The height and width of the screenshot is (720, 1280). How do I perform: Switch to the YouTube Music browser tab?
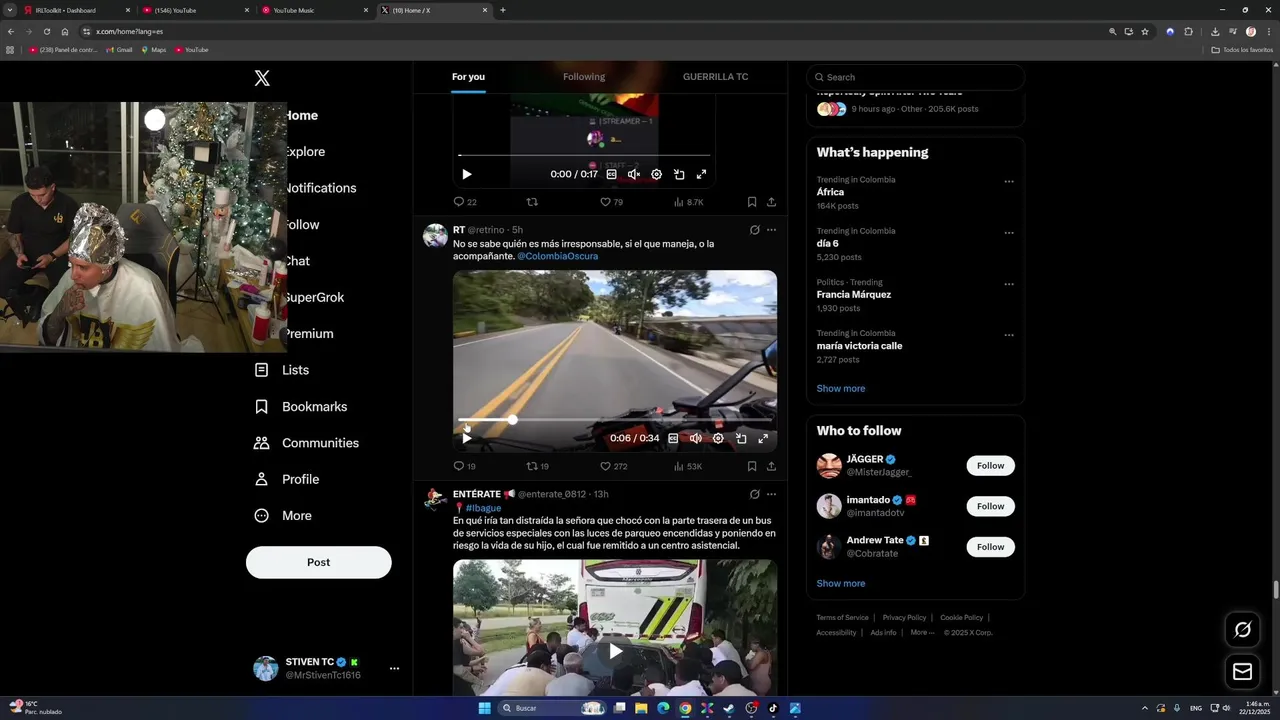coord(314,10)
